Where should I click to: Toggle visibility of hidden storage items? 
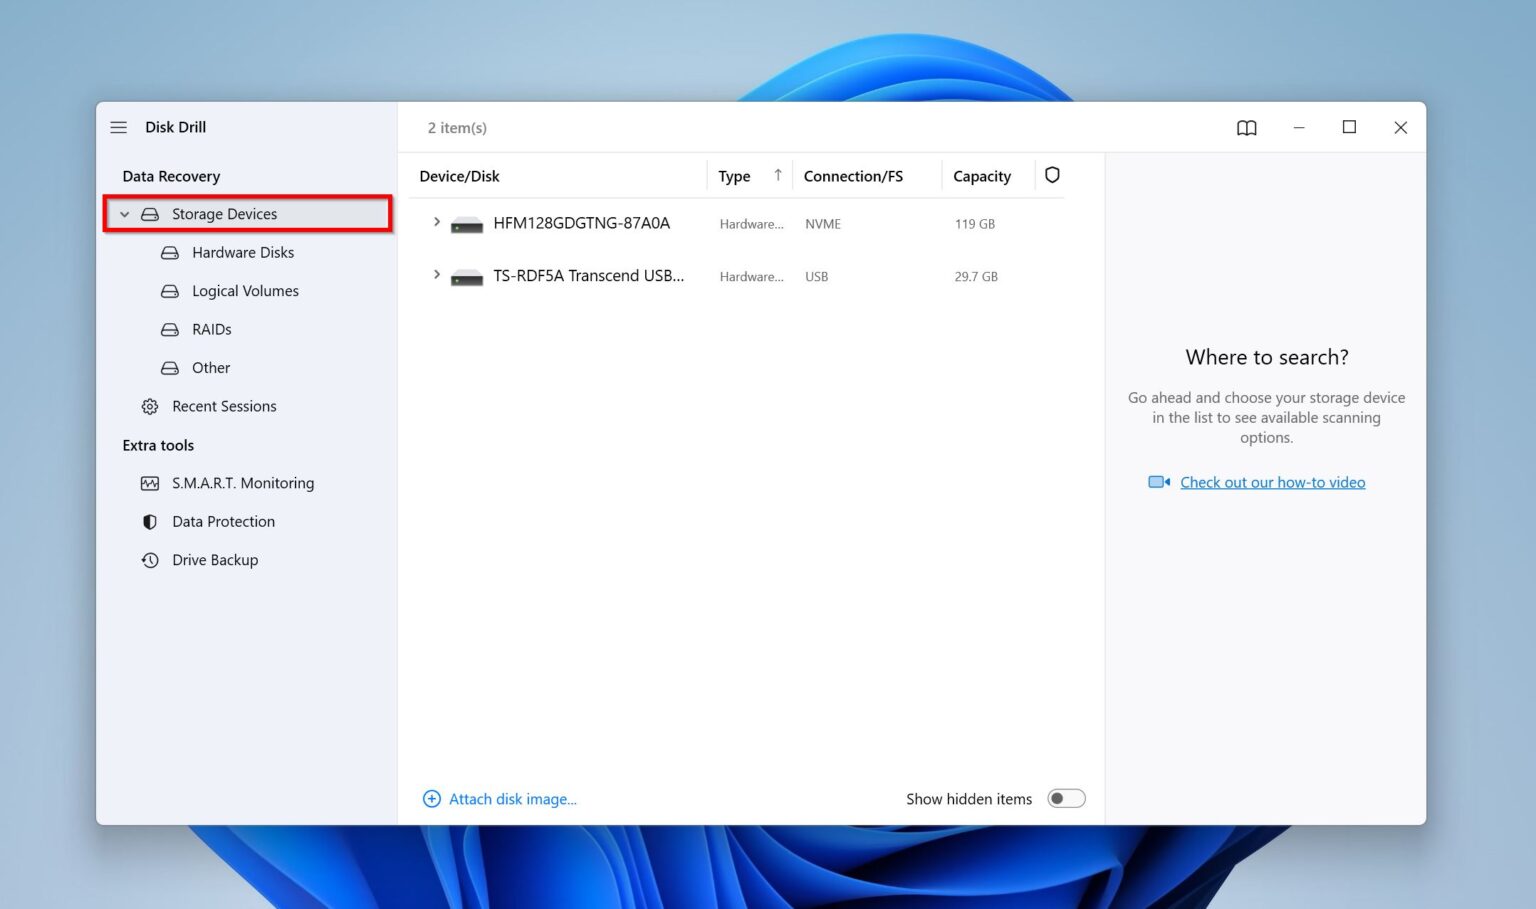tap(1065, 798)
